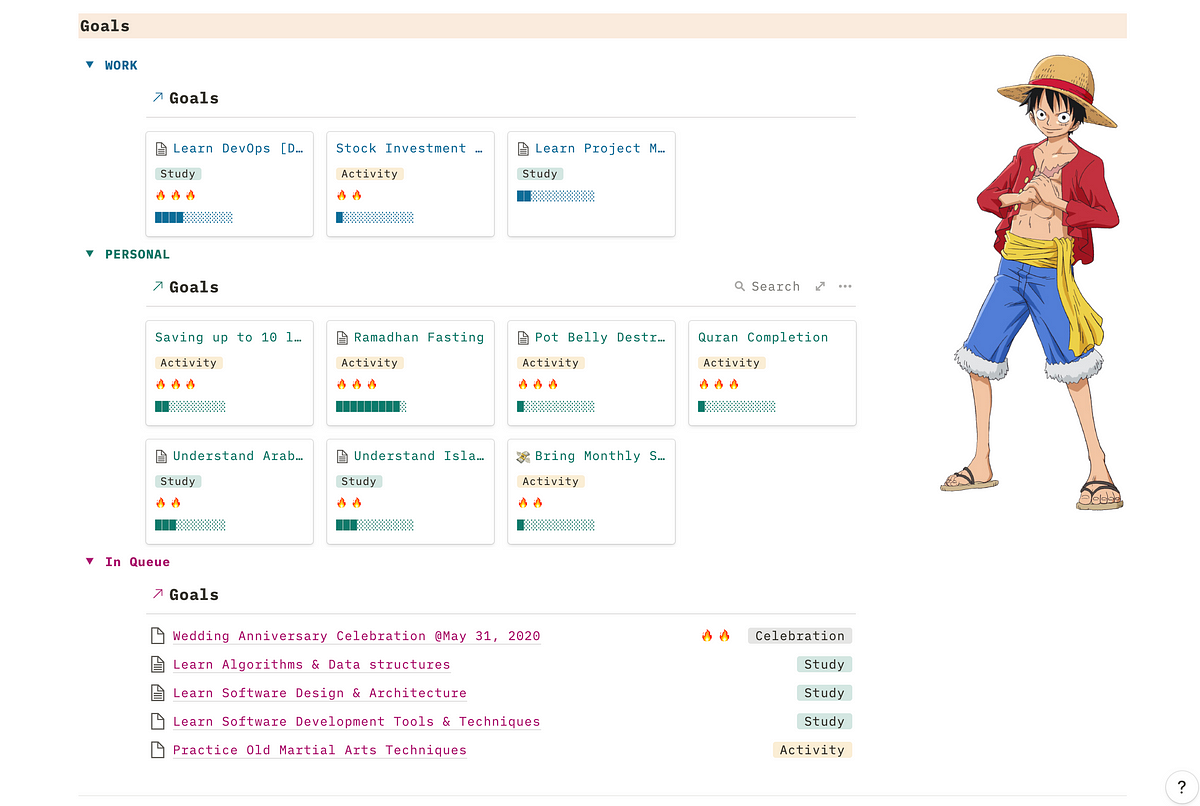Click page icon beside Learn Algorithms row
This screenshot has width=1200, height=806.
click(x=156, y=665)
